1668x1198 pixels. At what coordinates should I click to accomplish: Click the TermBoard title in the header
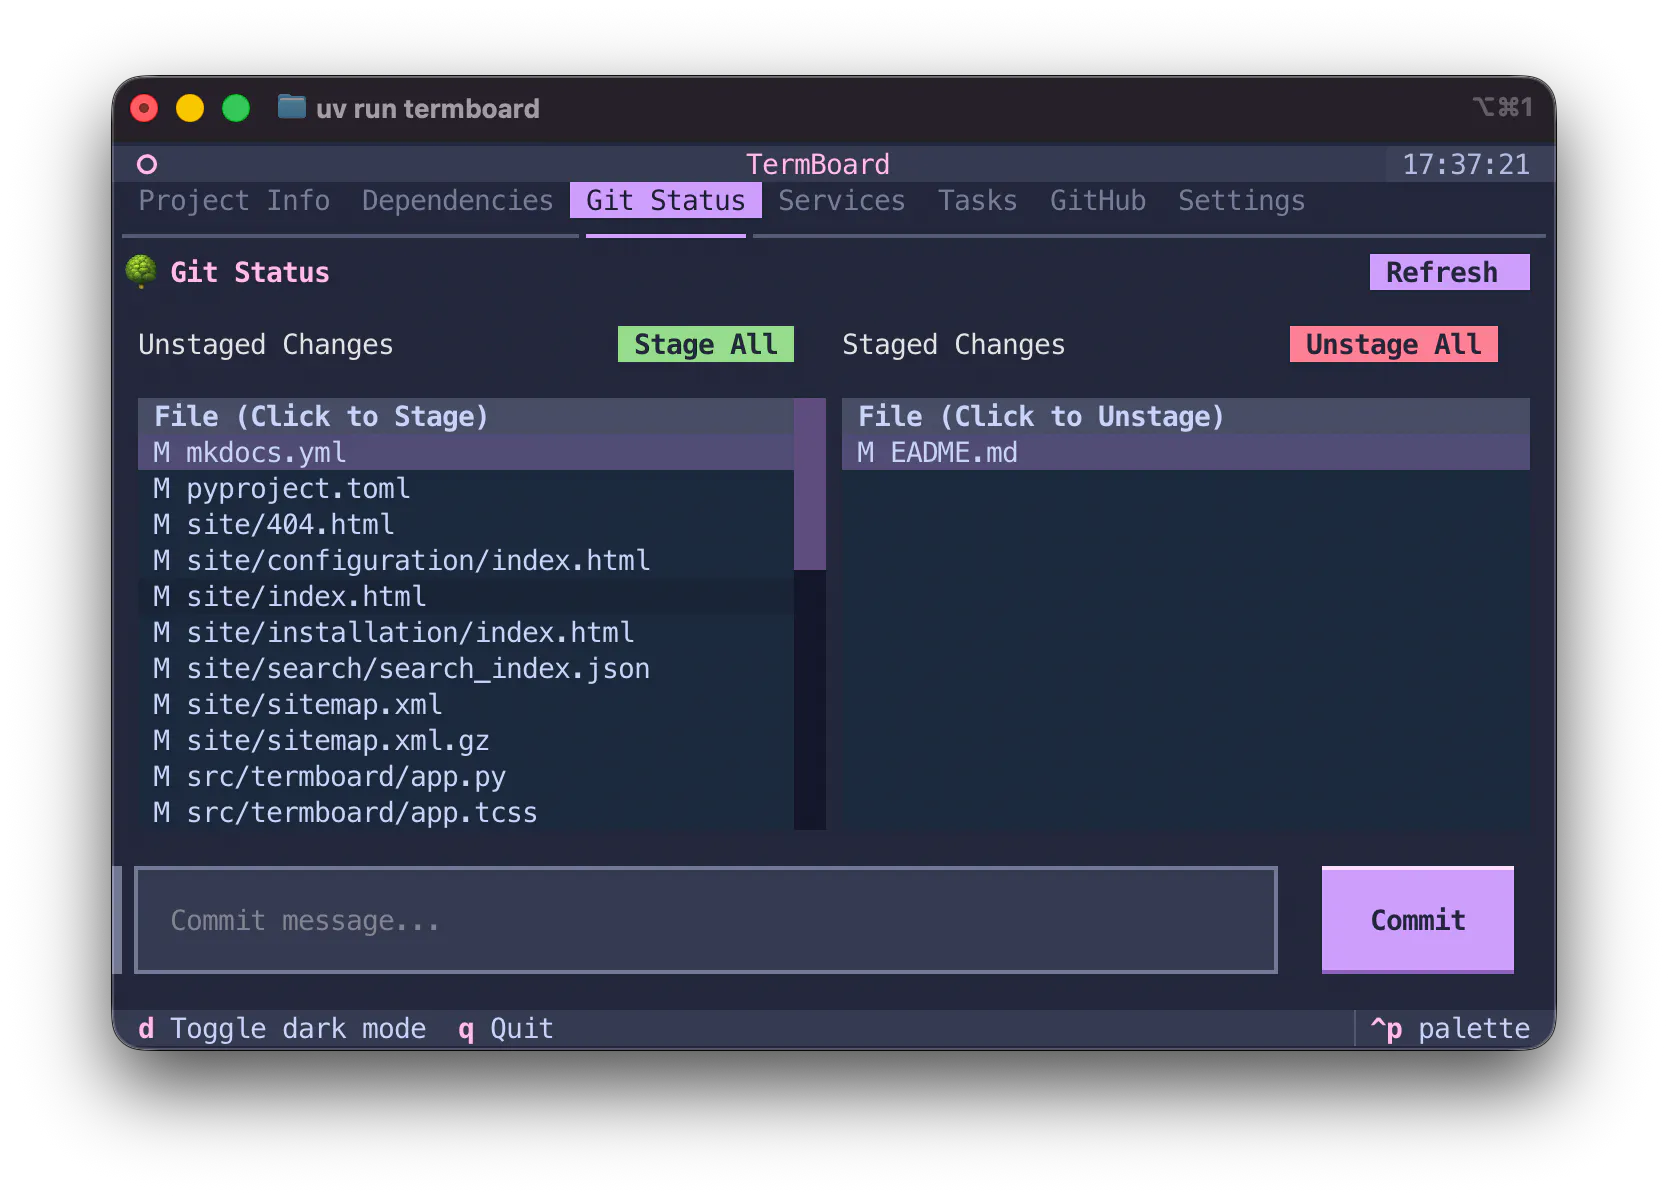[818, 164]
